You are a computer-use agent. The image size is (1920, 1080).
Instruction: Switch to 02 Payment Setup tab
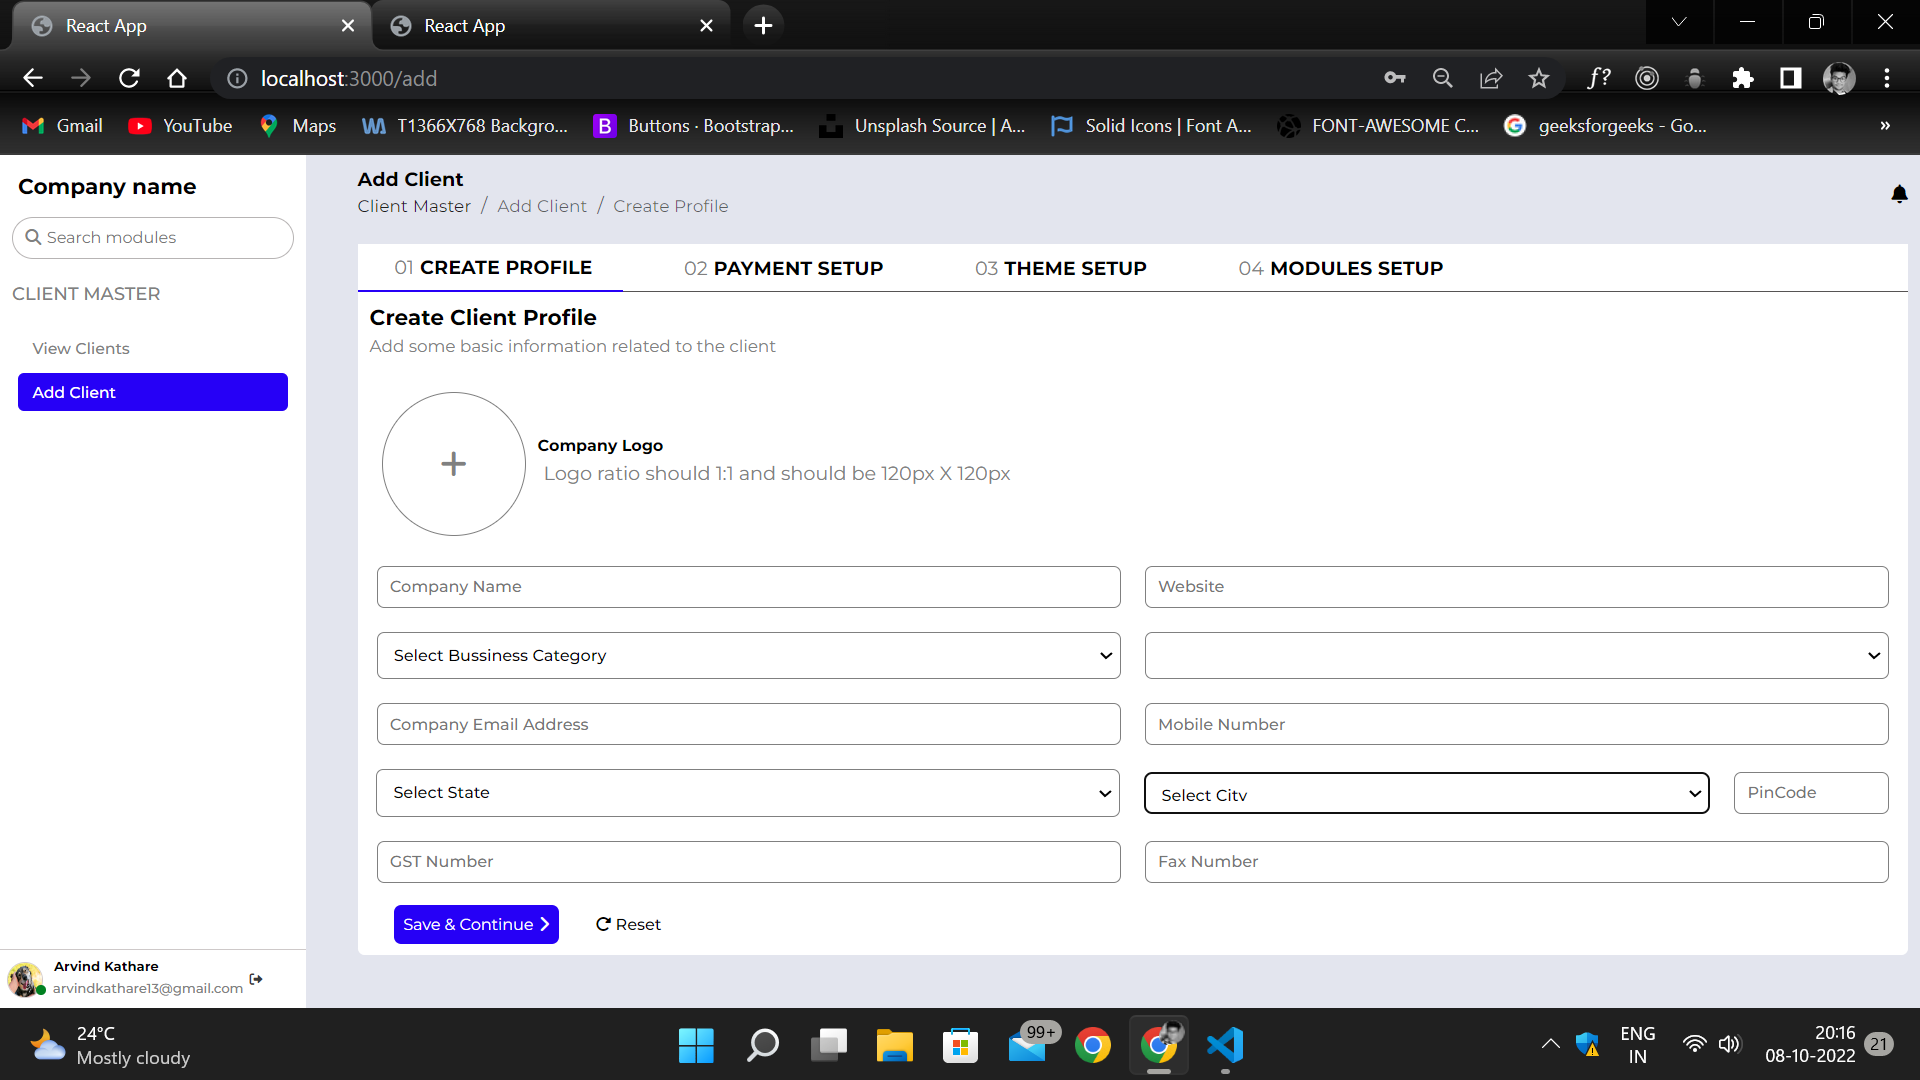click(x=783, y=268)
